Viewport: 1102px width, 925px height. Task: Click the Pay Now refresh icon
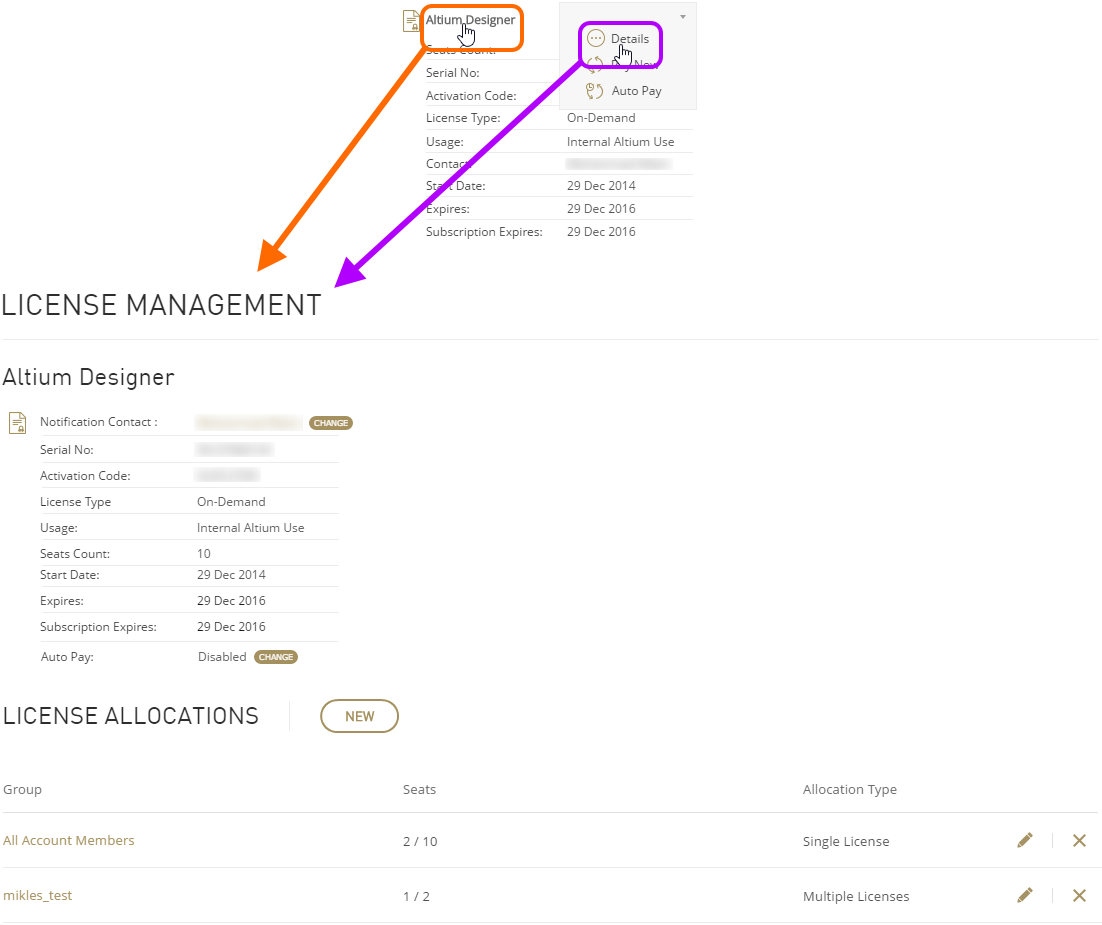(x=595, y=64)
